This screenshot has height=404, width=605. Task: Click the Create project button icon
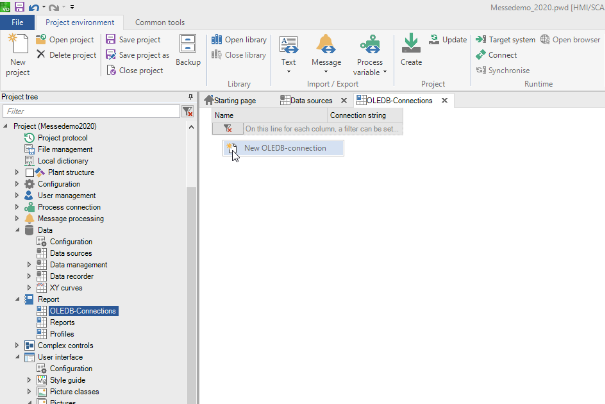coord(411,43)
